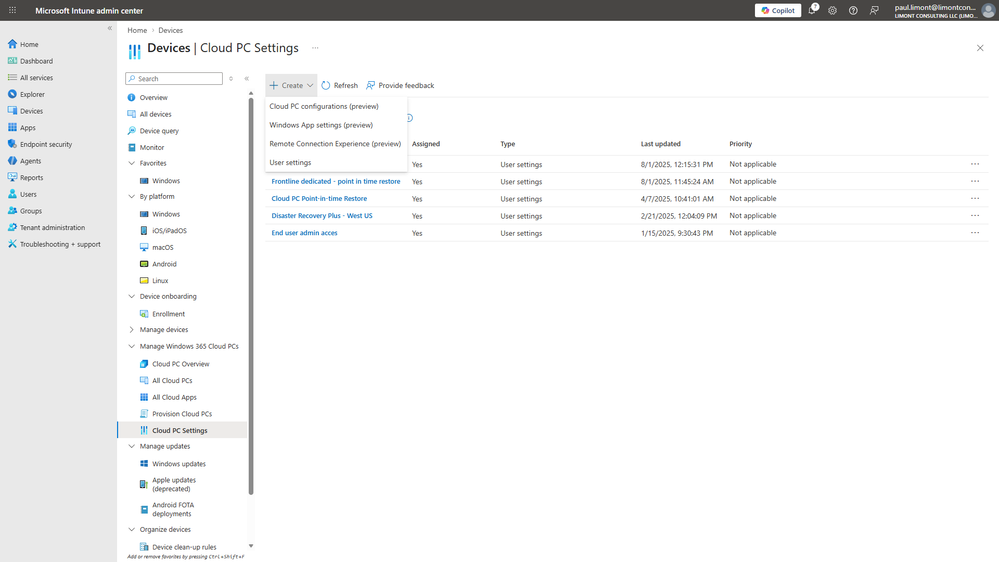Collapse the Manage updates section
Image resolution: width=999 pixels, height=562 pixels.
pyautogui.click(x=131, y=446)
